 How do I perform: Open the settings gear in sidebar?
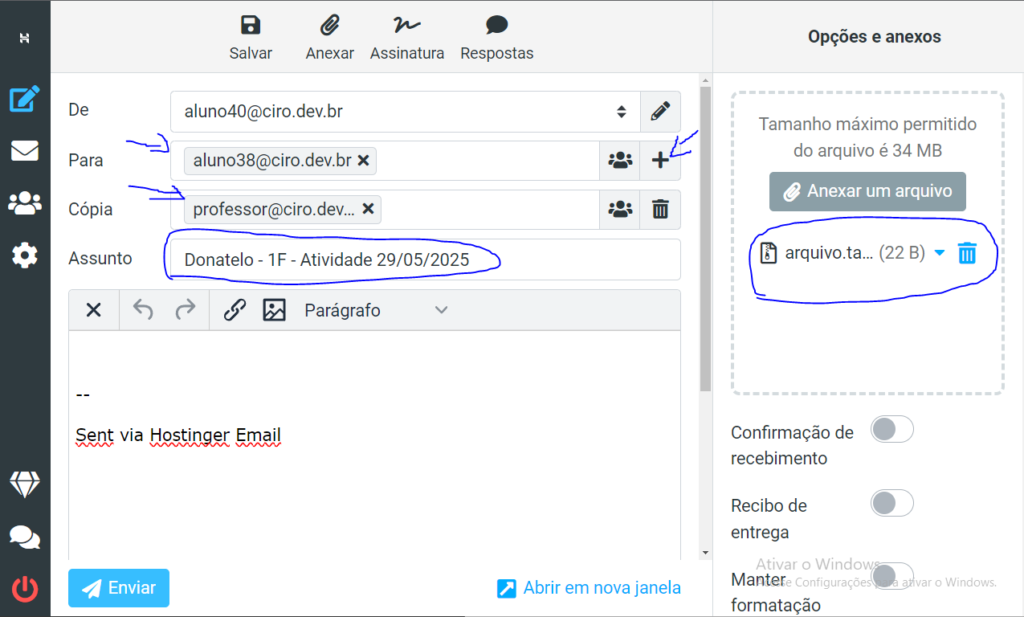24,255
